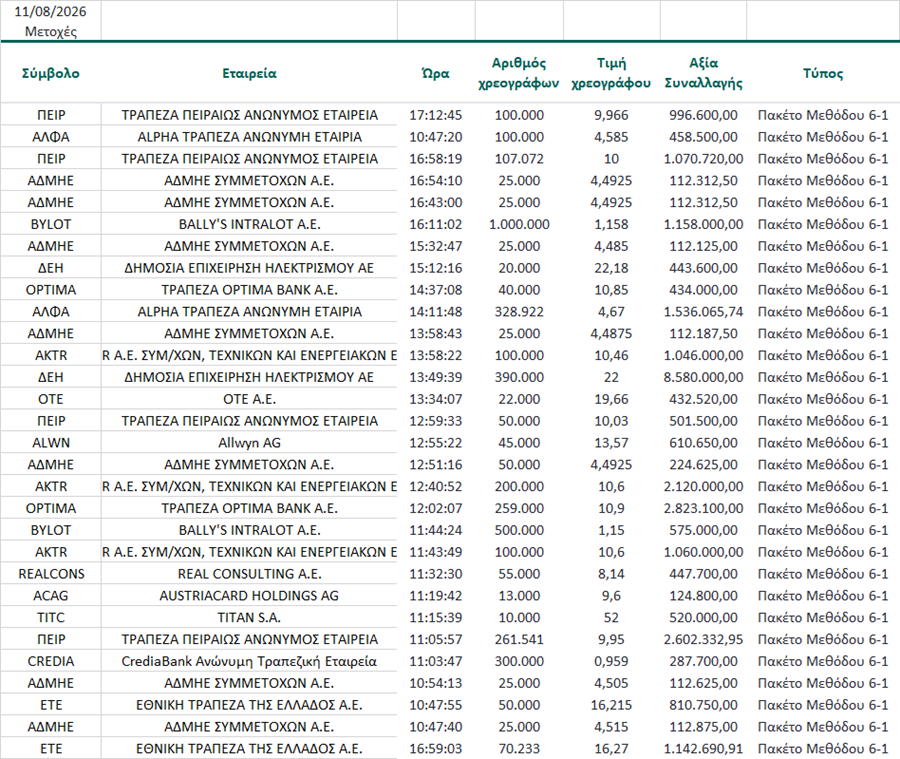Image resolution: width=900 pixels, height=759 pixels.
Task: Click Πακέτο Μεθόδου 6-1 in the 16:59:03 row
Action: (x=823, y=748)
